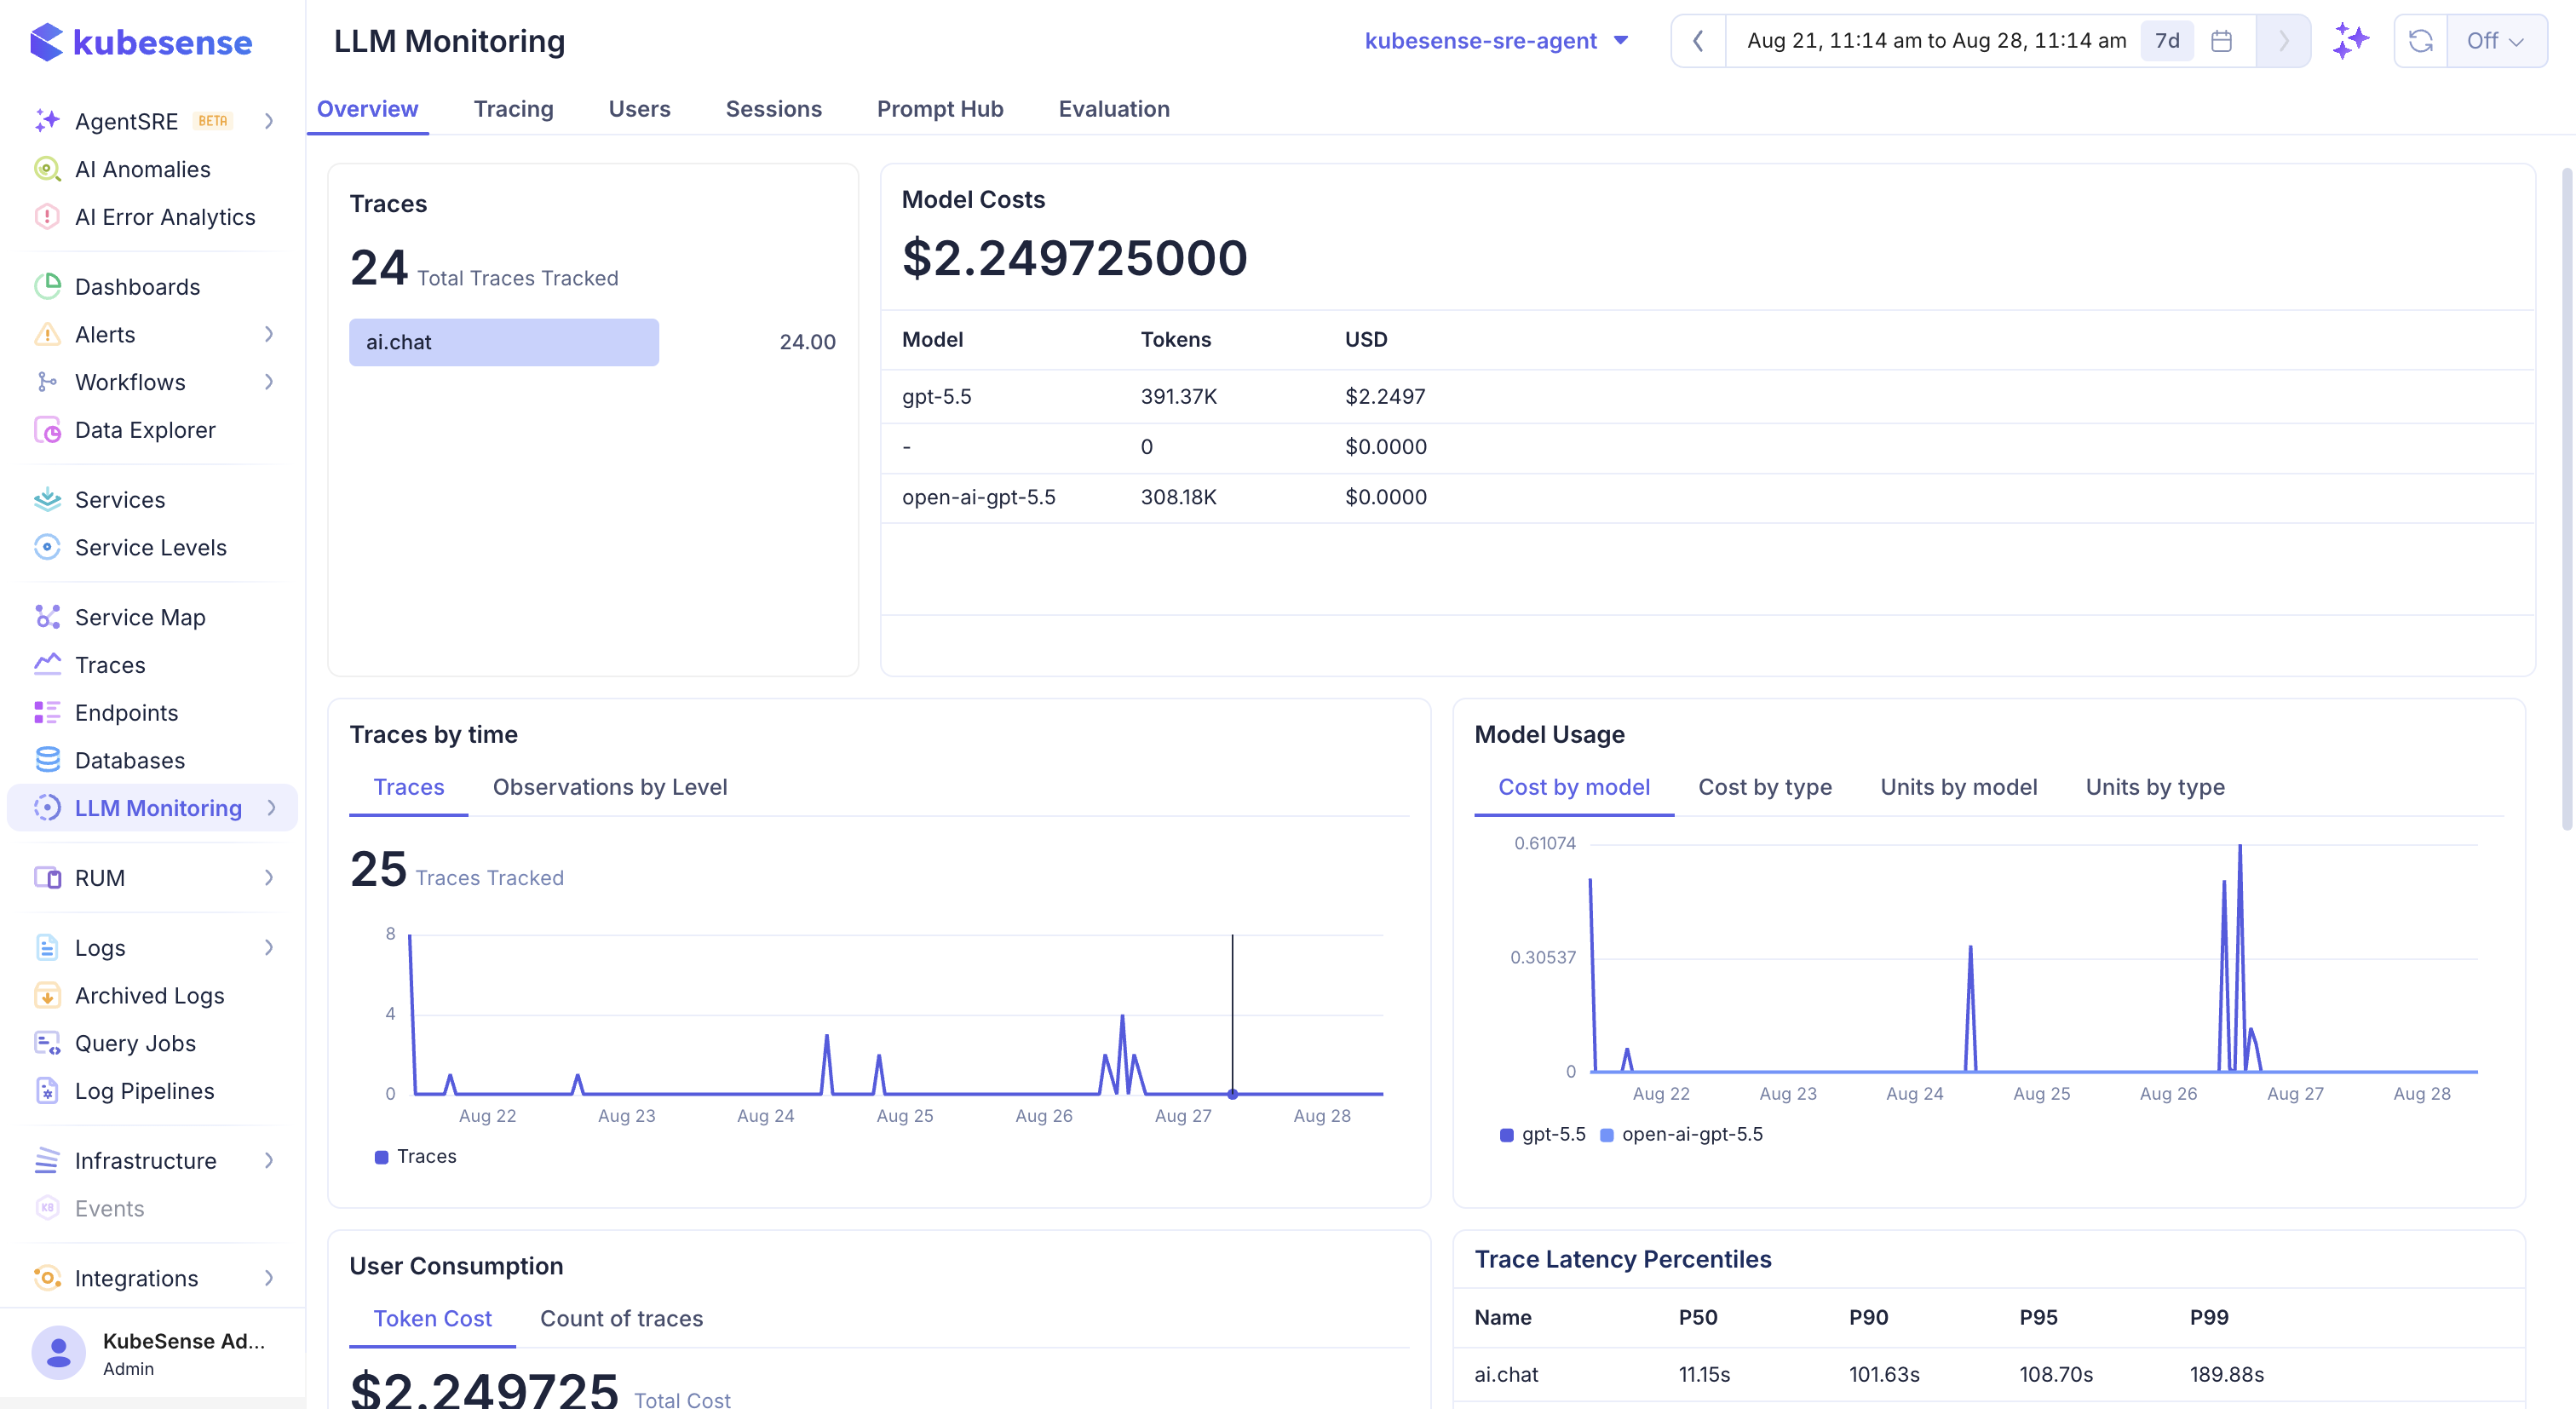Expand the Alerts submenu chevron
The image size is (2576, 1409).
269,334
